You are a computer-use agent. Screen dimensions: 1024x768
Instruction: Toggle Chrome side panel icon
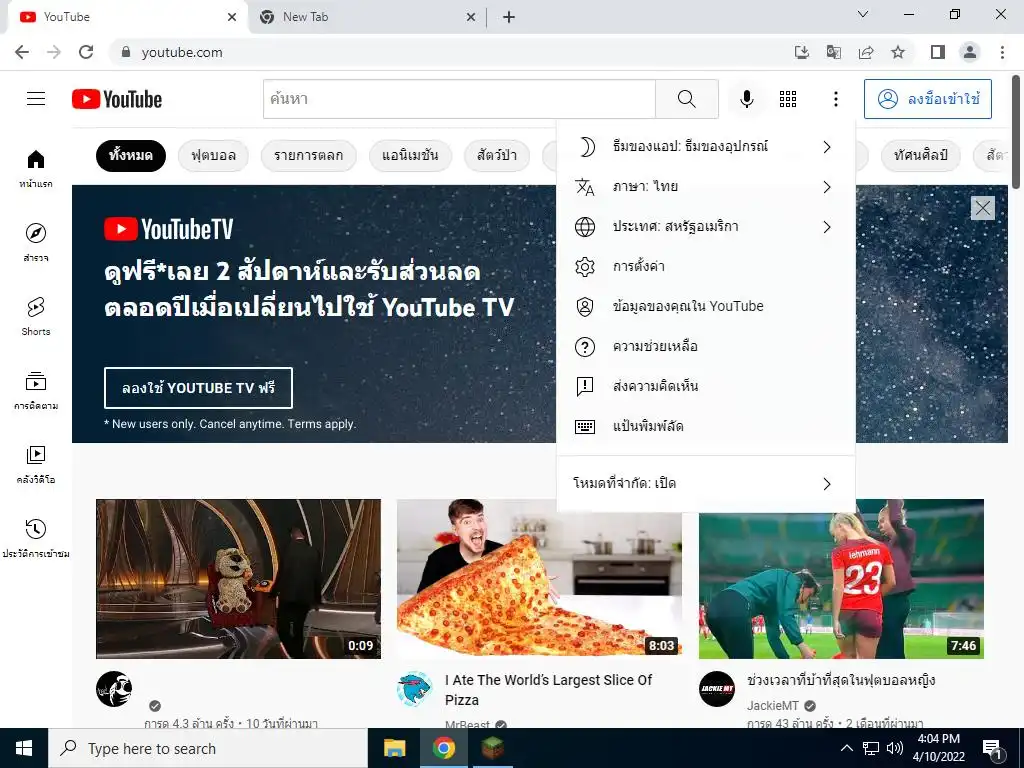pos(938,52)
